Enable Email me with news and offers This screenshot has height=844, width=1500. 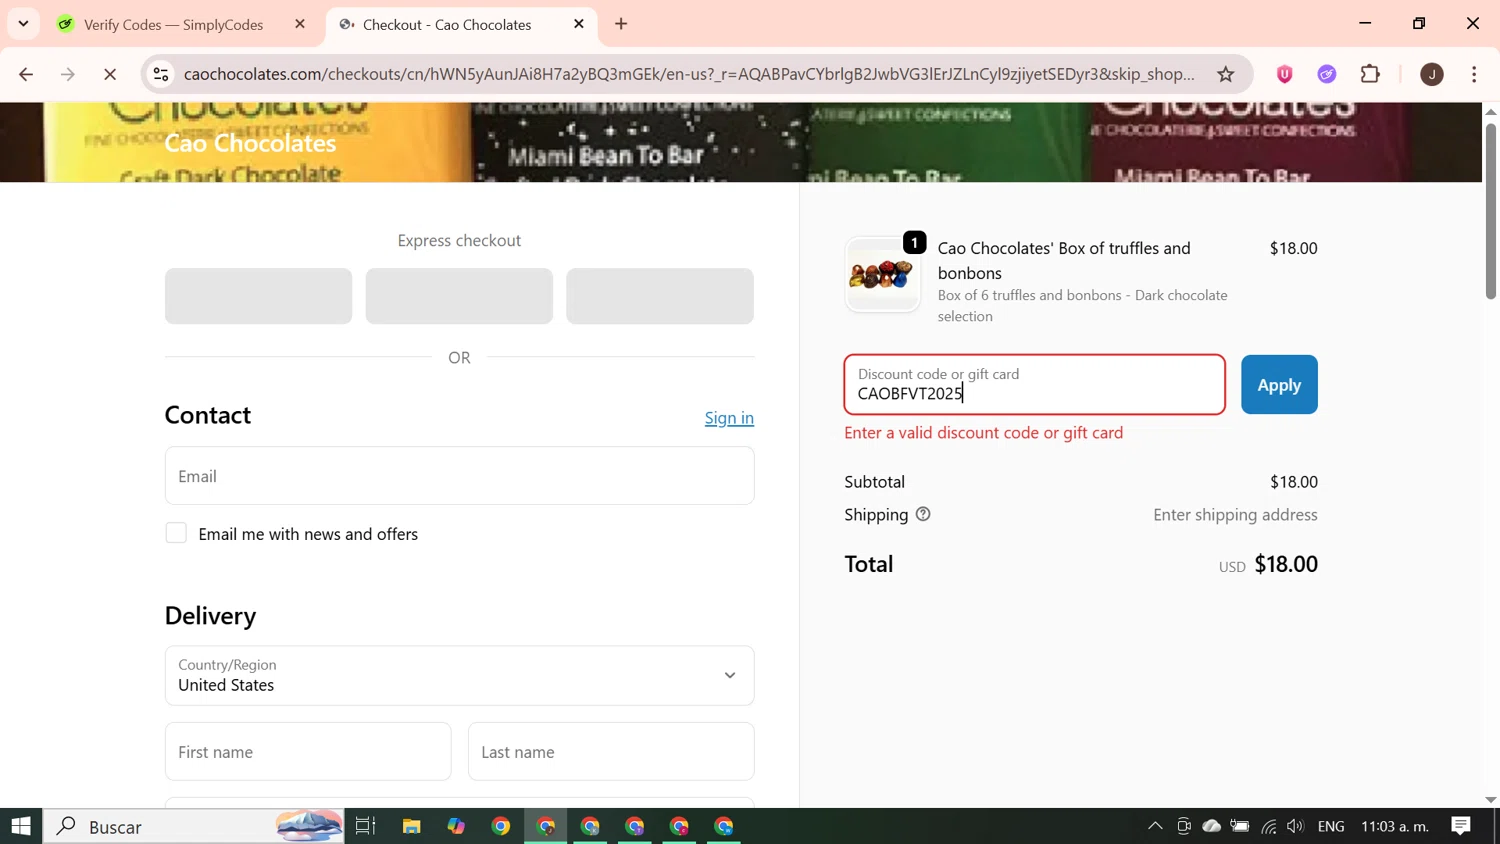coord(176,533)
